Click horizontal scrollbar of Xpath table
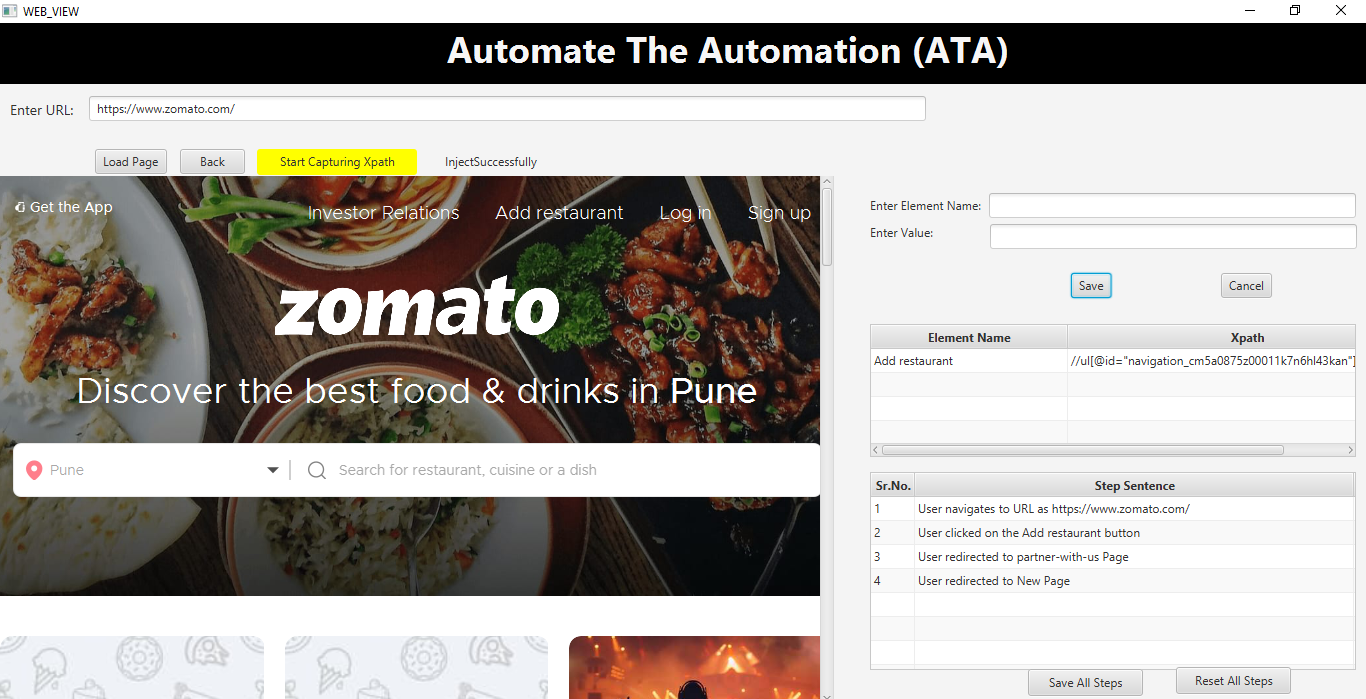This screenshot has height=699, width=1366. pyautogui.click(x=1083, y=450)
